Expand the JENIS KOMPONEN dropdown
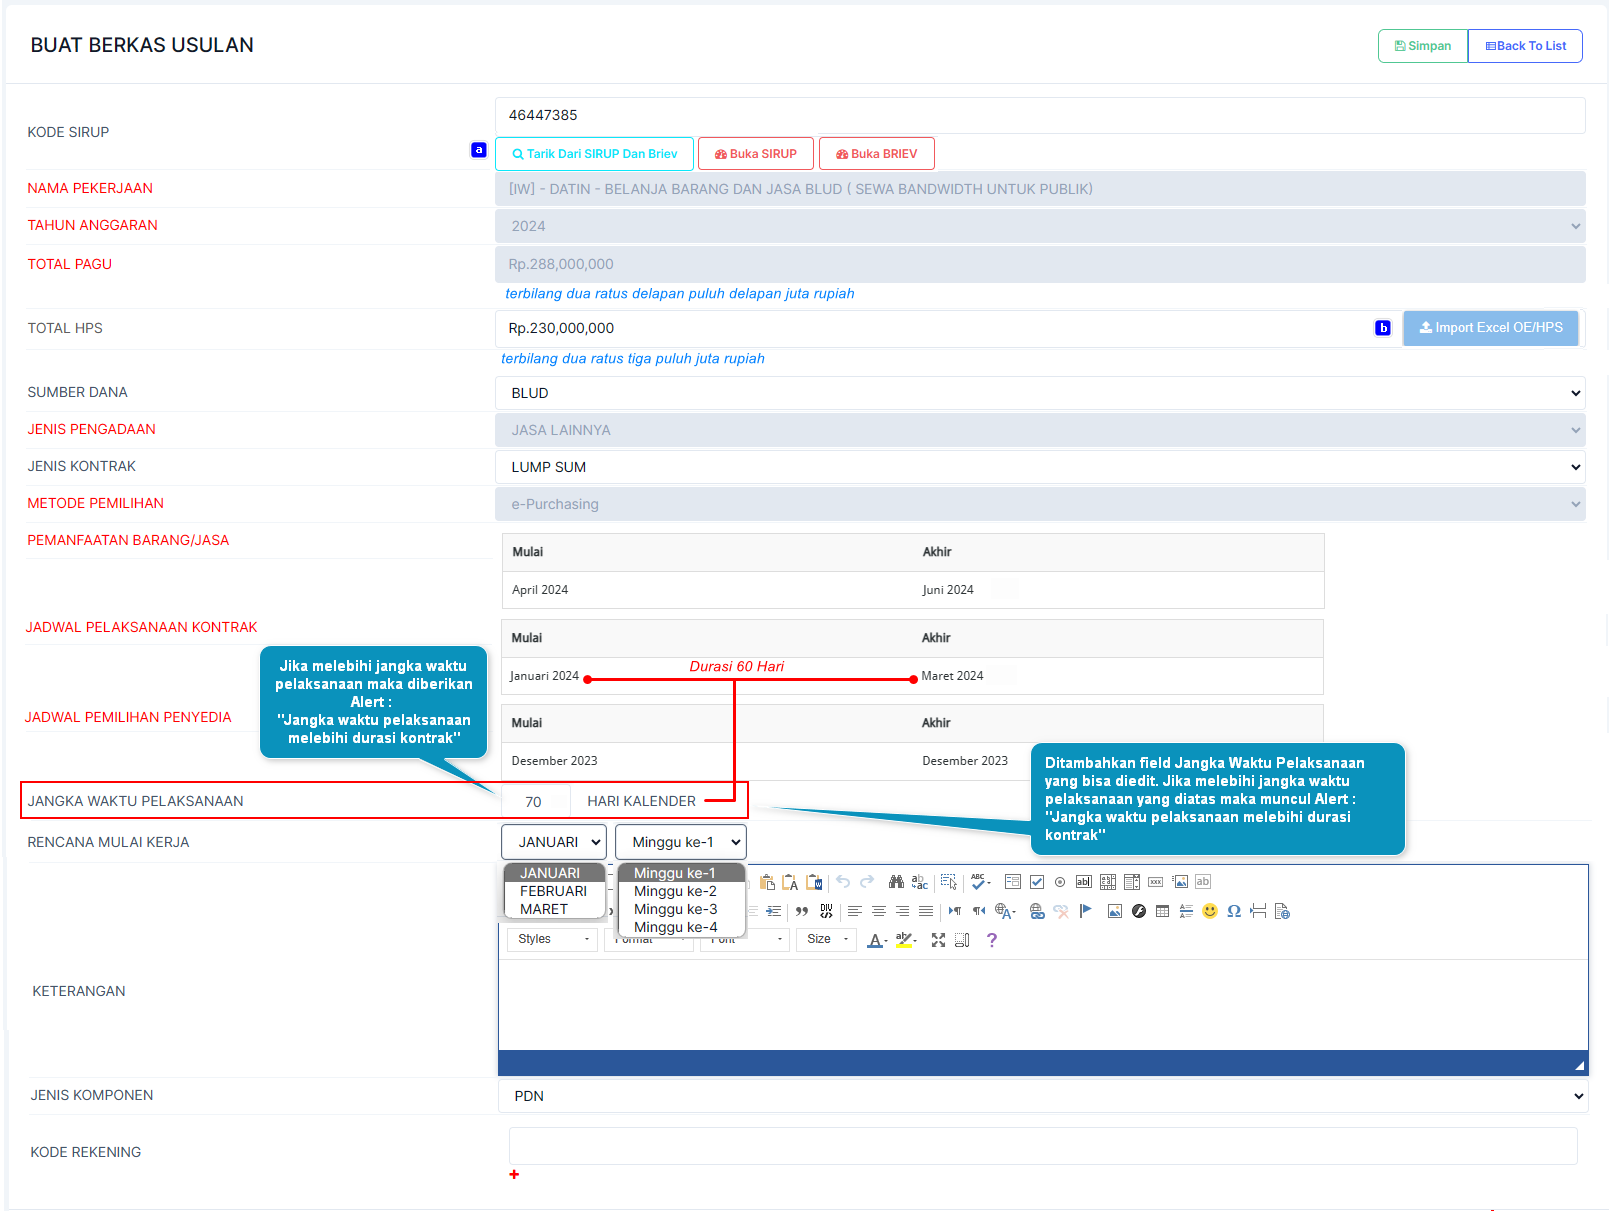The width and height of the screenshot is (1609, 1211). [x=1042, y=1096]
